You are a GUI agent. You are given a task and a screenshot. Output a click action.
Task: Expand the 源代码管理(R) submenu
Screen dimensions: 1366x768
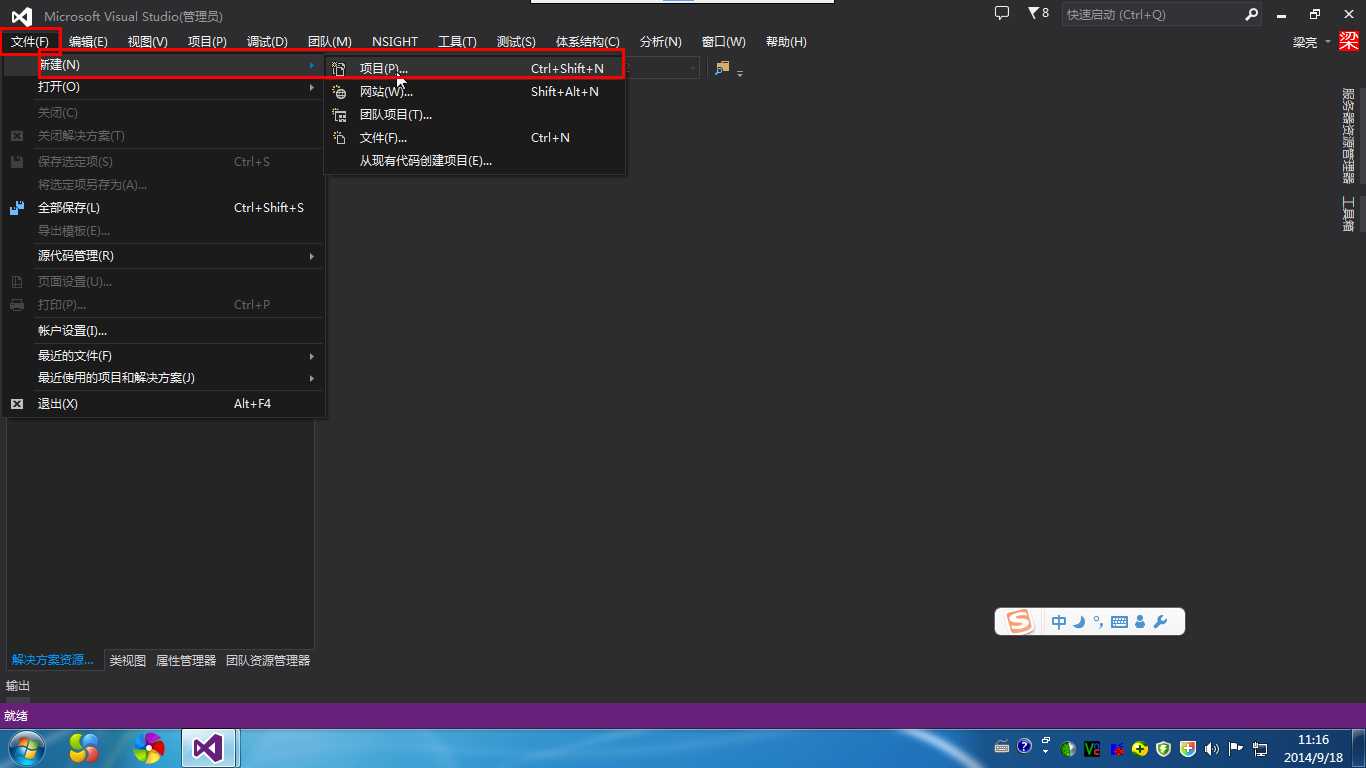coord(164,256)
